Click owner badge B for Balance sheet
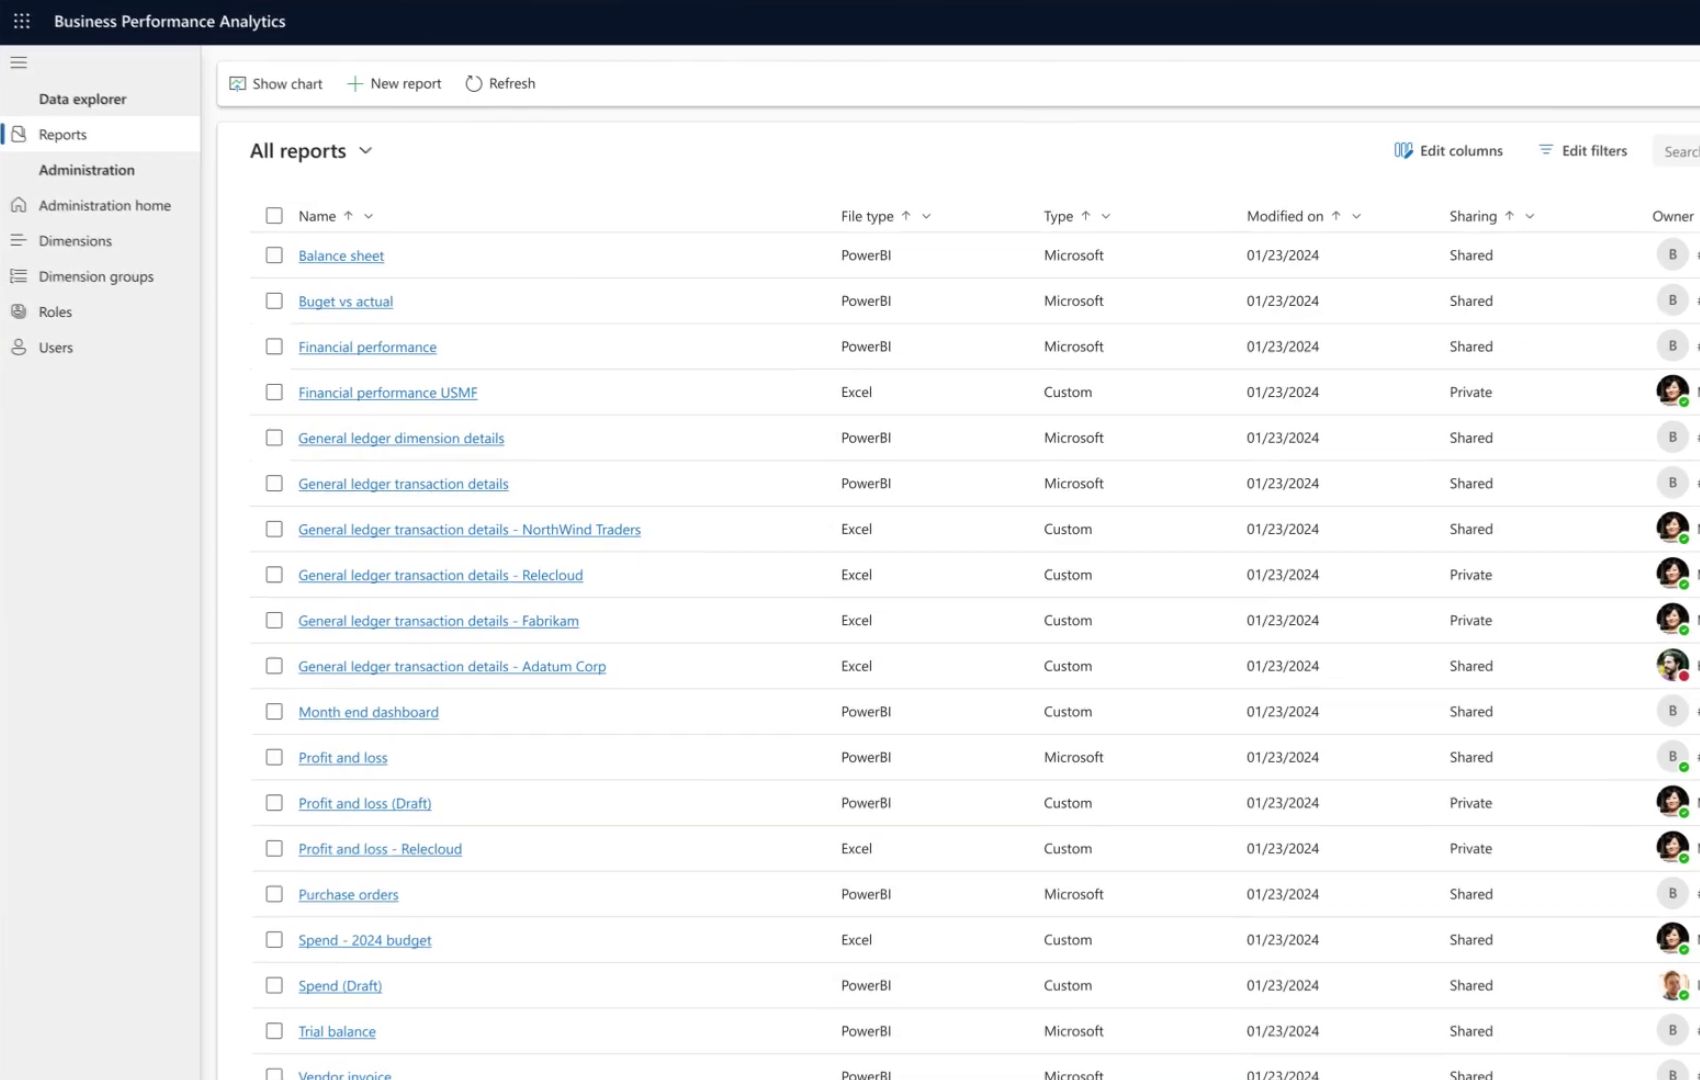This screenshot has height=1080, width=1700. 1673,255
